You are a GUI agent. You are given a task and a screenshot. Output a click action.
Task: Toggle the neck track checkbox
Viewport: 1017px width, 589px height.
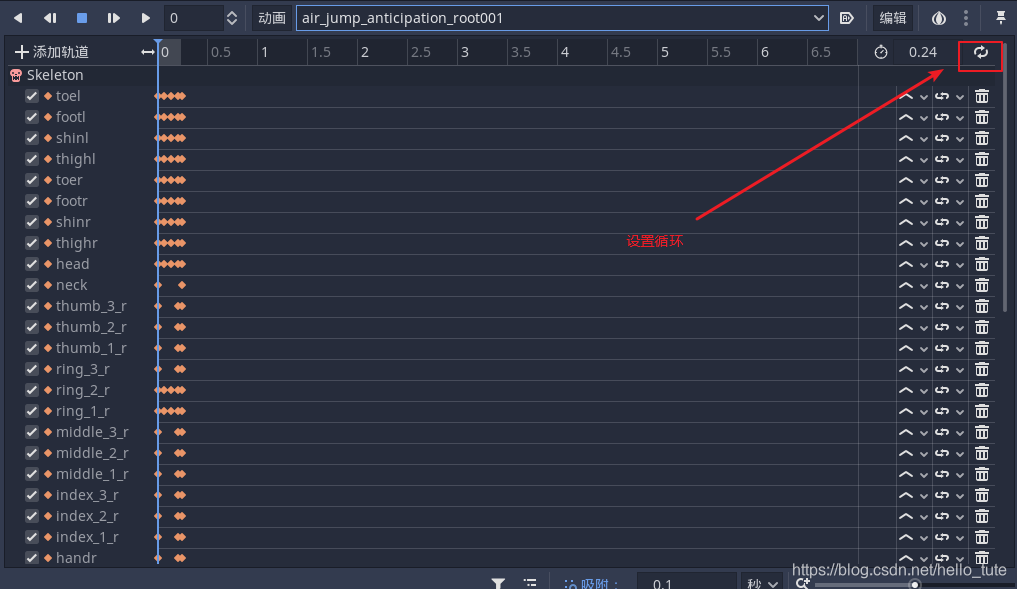(x=32, y=285)
